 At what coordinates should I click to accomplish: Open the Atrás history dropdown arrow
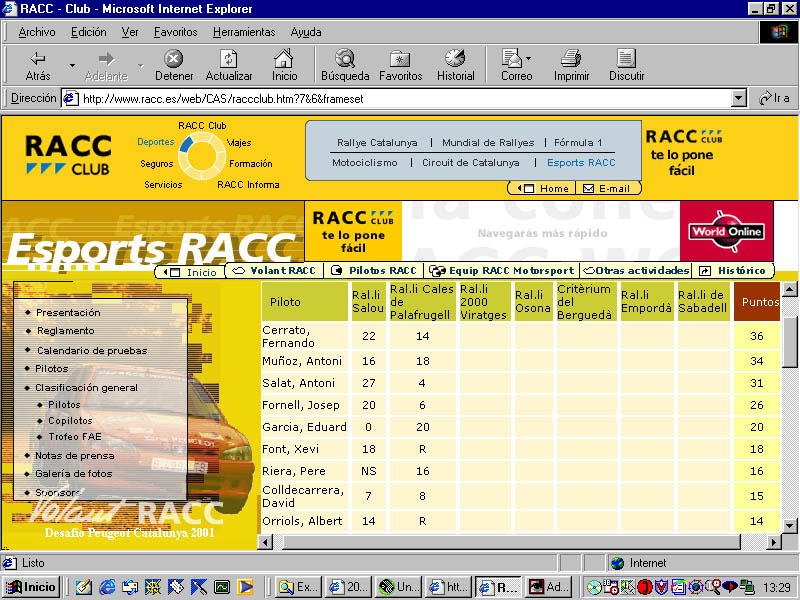pyautogui.click(x=72, y=65)
